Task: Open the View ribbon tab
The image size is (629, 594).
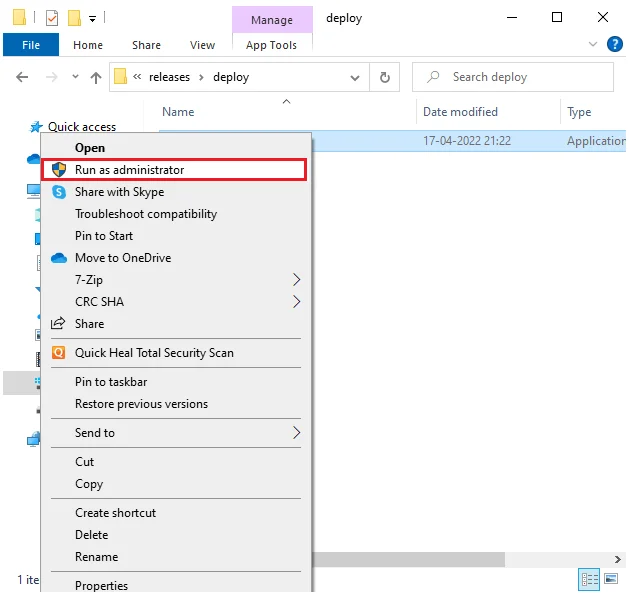Action: tap(203, 45)
